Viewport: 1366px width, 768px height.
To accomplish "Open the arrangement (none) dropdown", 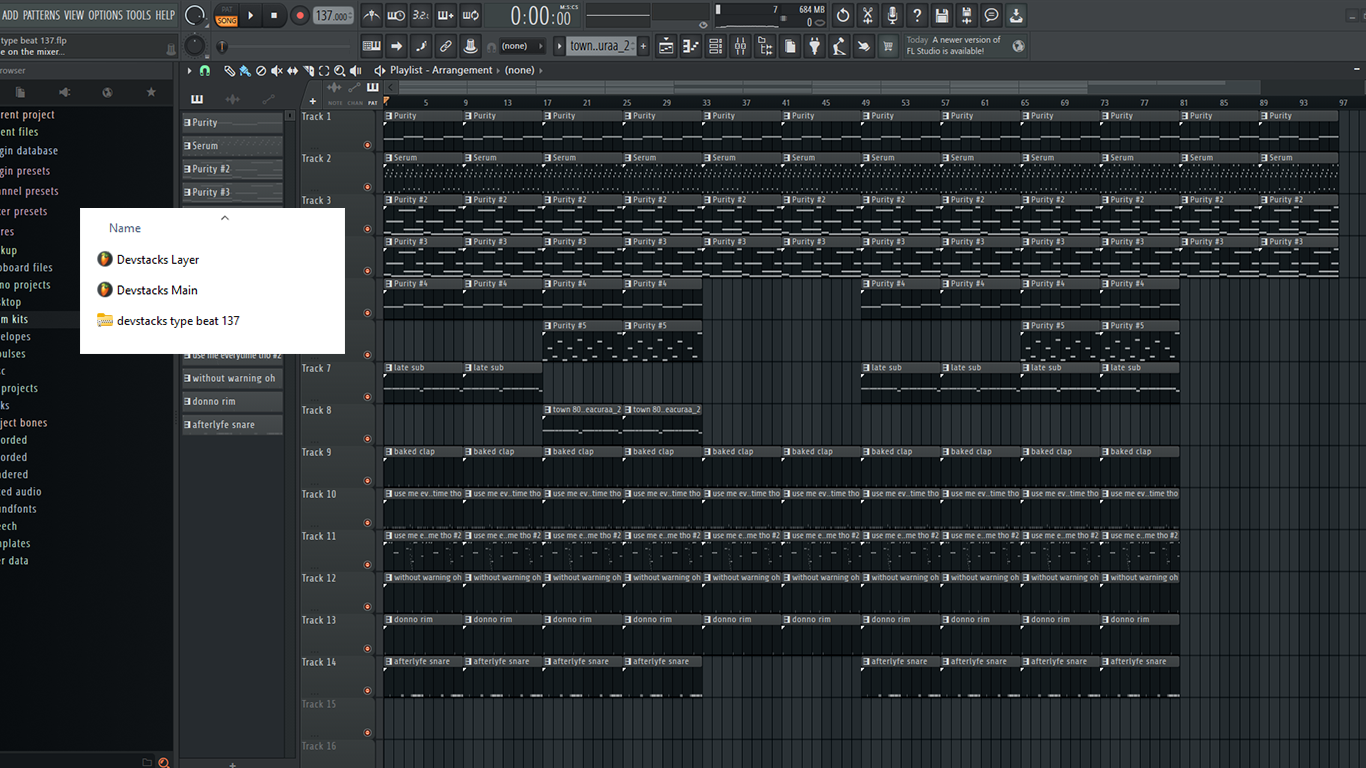I will click(x=519, y=70).
